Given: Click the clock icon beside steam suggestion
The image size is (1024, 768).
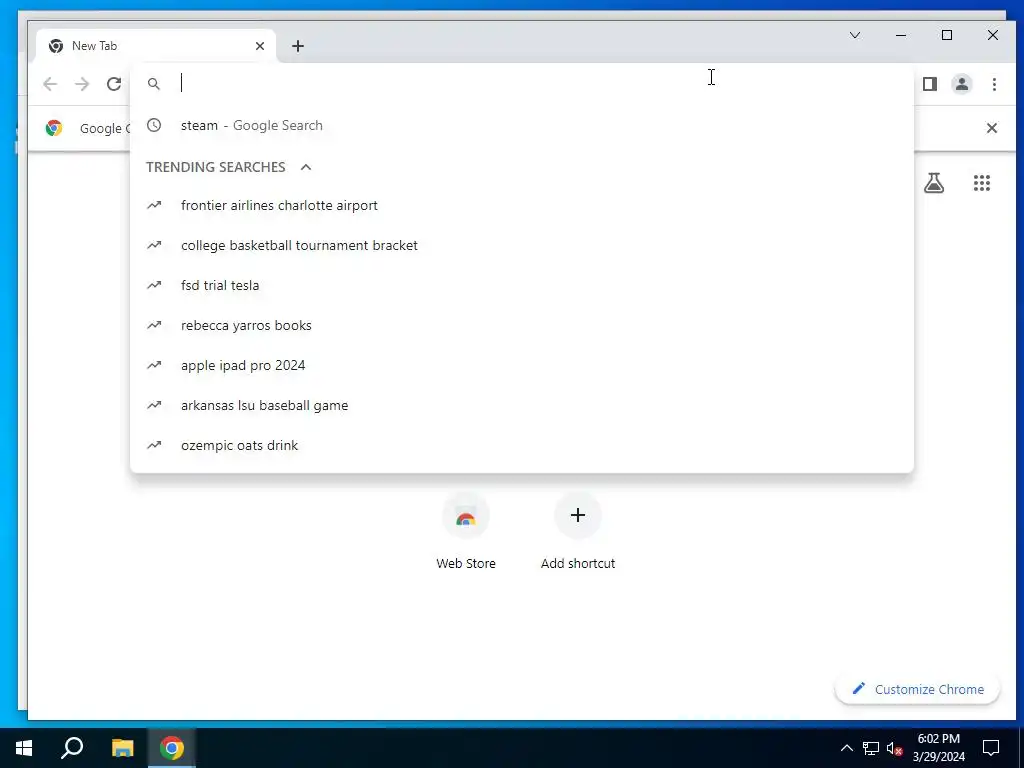Looking at the screenshot, I should pos(153,125).
